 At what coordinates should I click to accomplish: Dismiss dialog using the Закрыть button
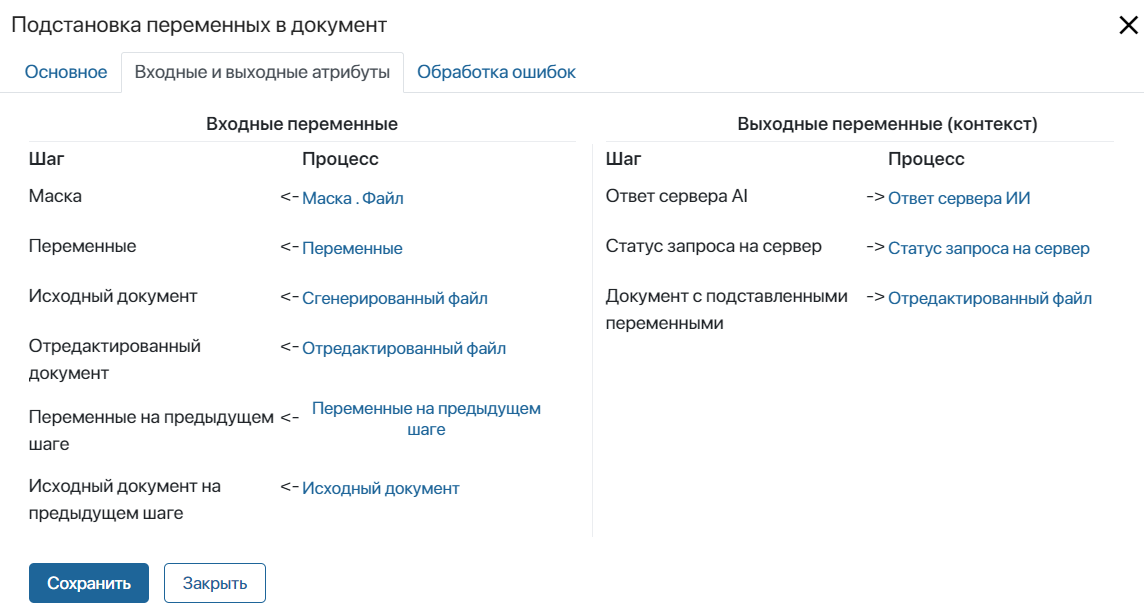pyautogui.click(x=214, y=582)
